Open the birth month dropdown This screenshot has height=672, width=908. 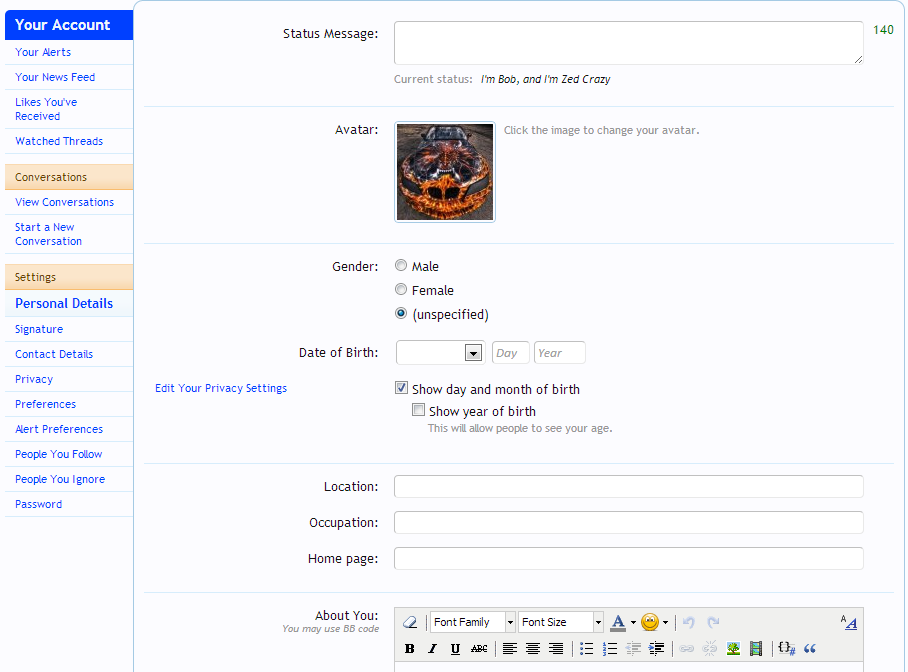click(441, 353)
